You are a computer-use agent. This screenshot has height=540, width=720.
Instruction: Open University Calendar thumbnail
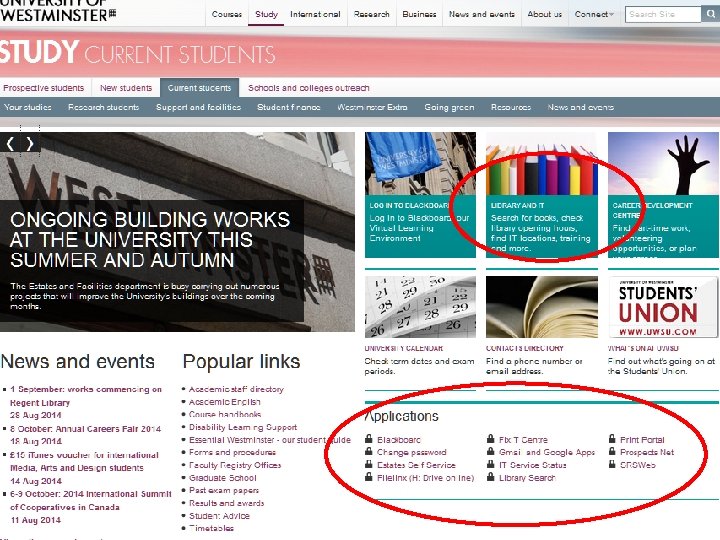[x=420, y=307]
